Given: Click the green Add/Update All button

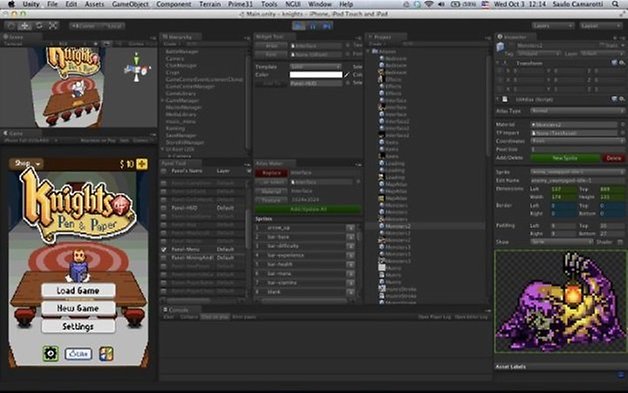Looking at the screenshot, I should tap(308, 209).
